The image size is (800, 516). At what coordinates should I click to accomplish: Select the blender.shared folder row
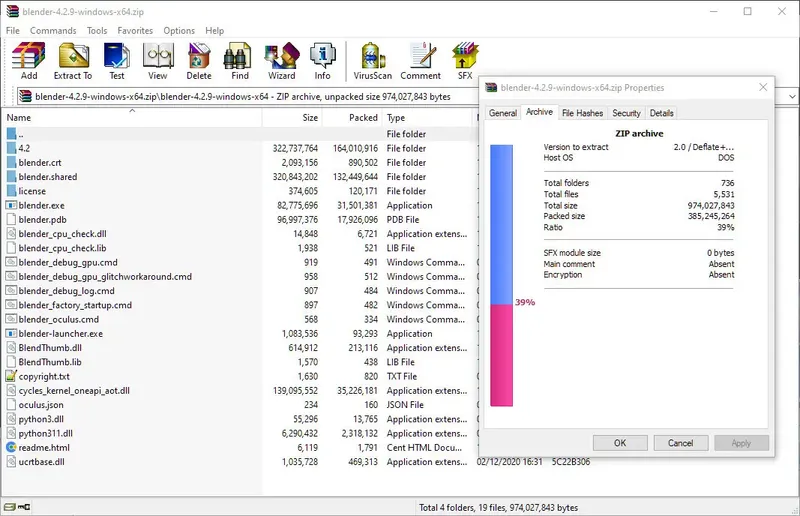[239, 177]
